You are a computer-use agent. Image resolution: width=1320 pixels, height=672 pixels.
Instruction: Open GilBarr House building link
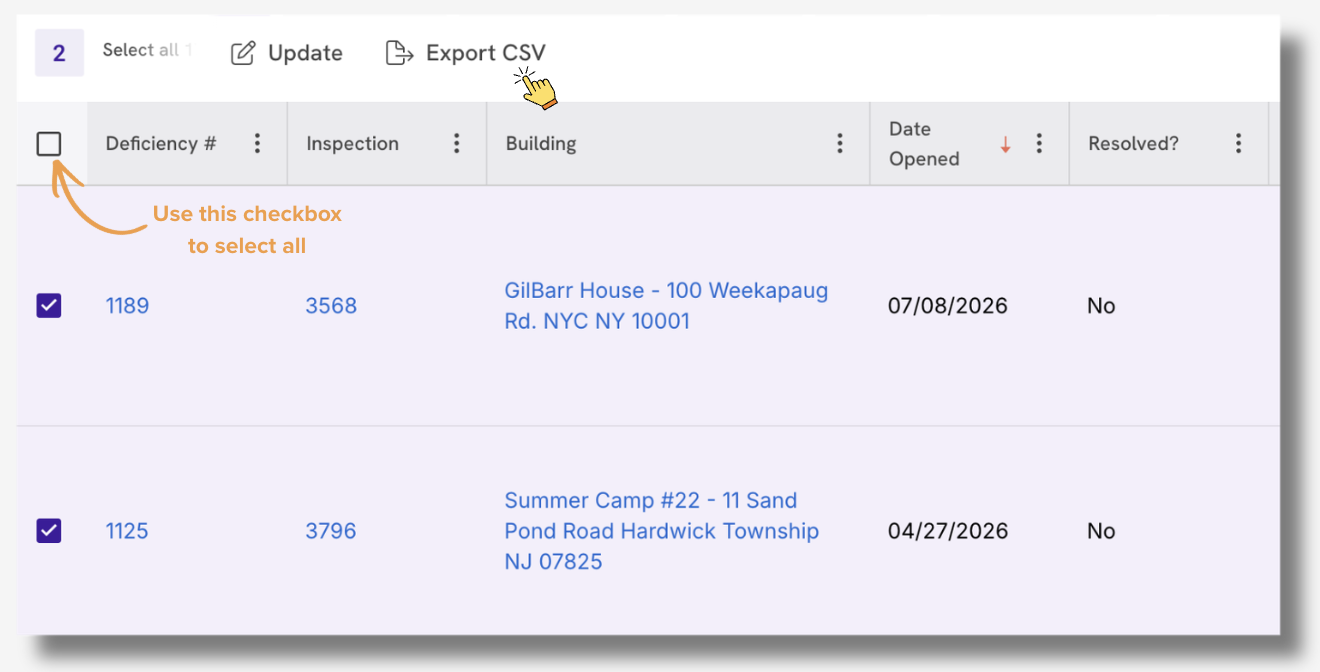pos(666,306)
